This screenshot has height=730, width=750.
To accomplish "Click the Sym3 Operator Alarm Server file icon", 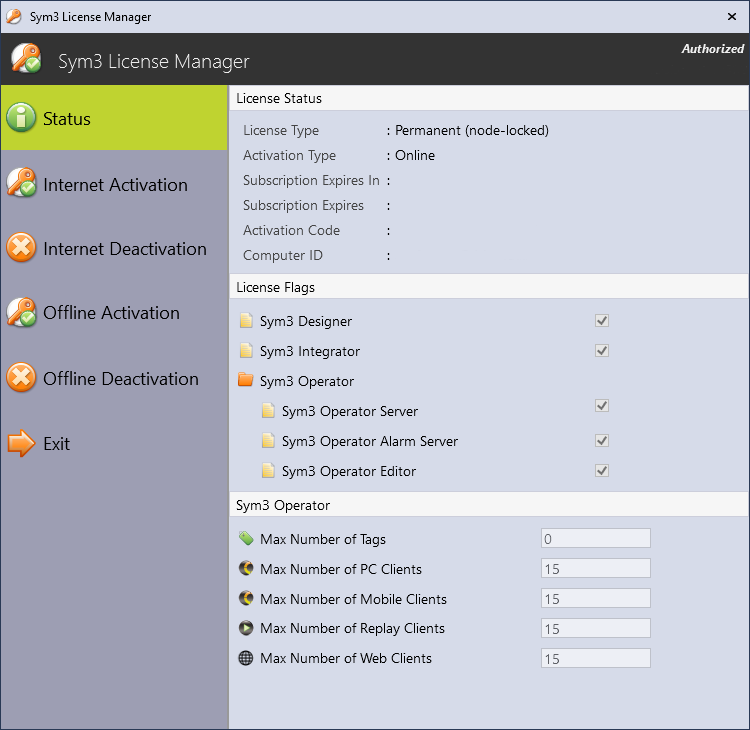I will pos(268,441).
